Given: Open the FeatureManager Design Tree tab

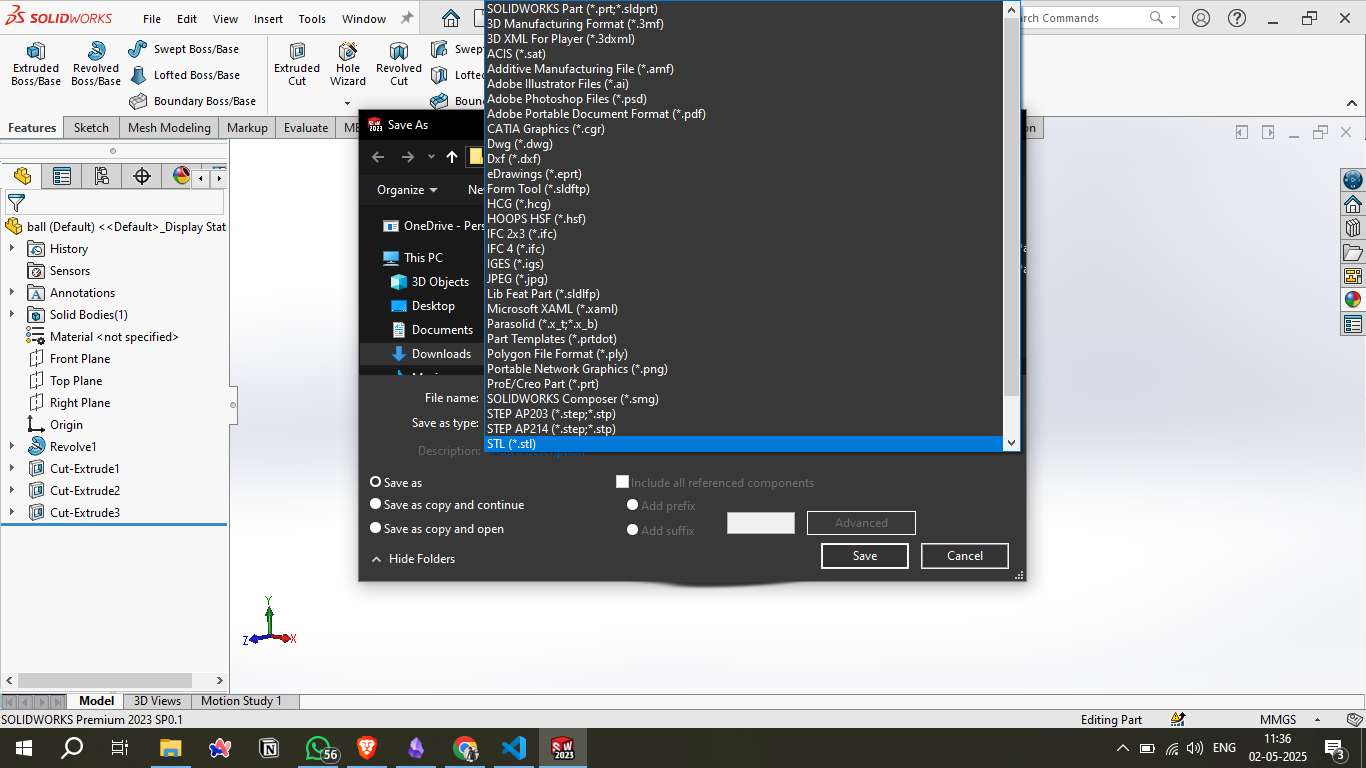Looking at the screenshot, I should pyautogui.click(x=22, y=176).
